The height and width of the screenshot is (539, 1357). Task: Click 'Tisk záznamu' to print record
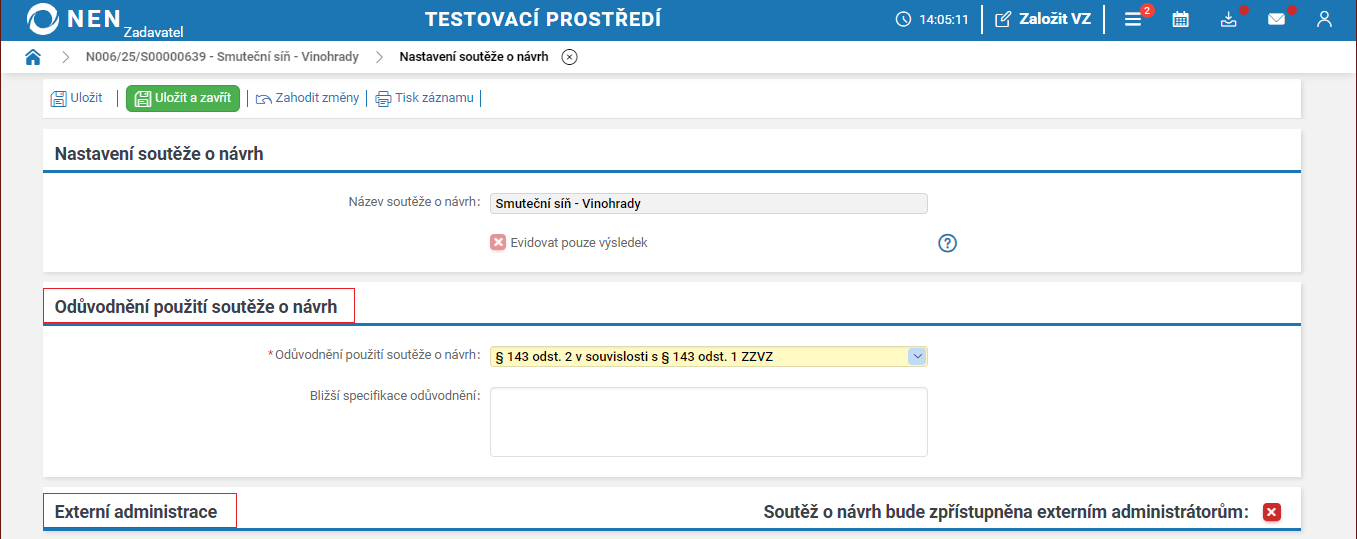pyautogui.click(x=425, y=98)
